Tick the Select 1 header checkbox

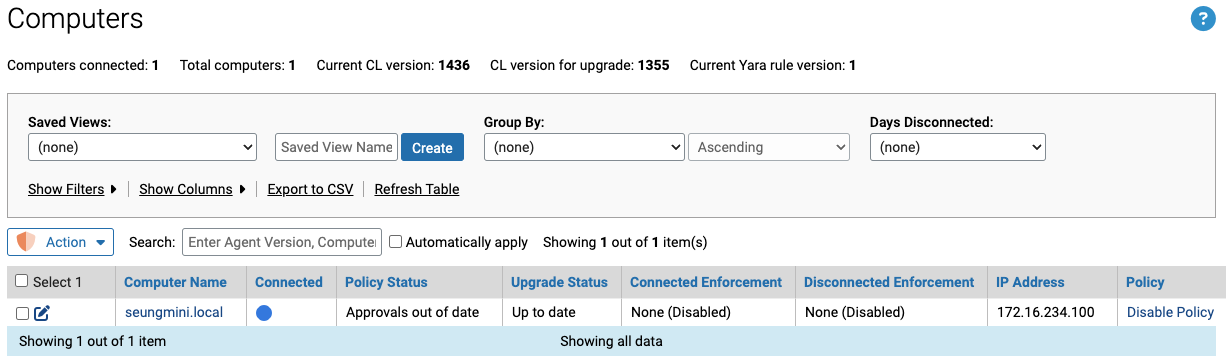[22, 282]
